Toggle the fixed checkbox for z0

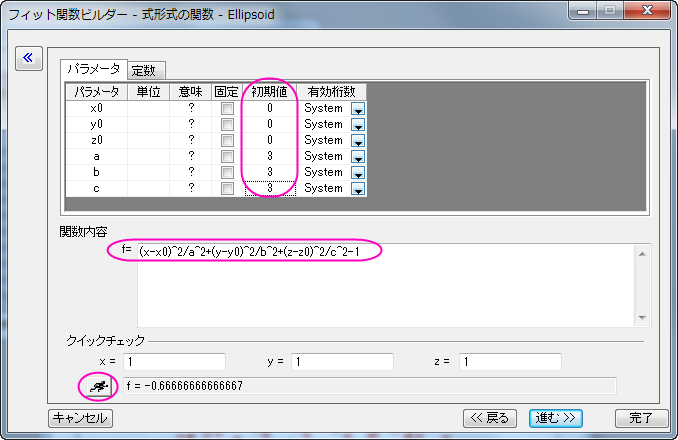(x=227, y=140)
